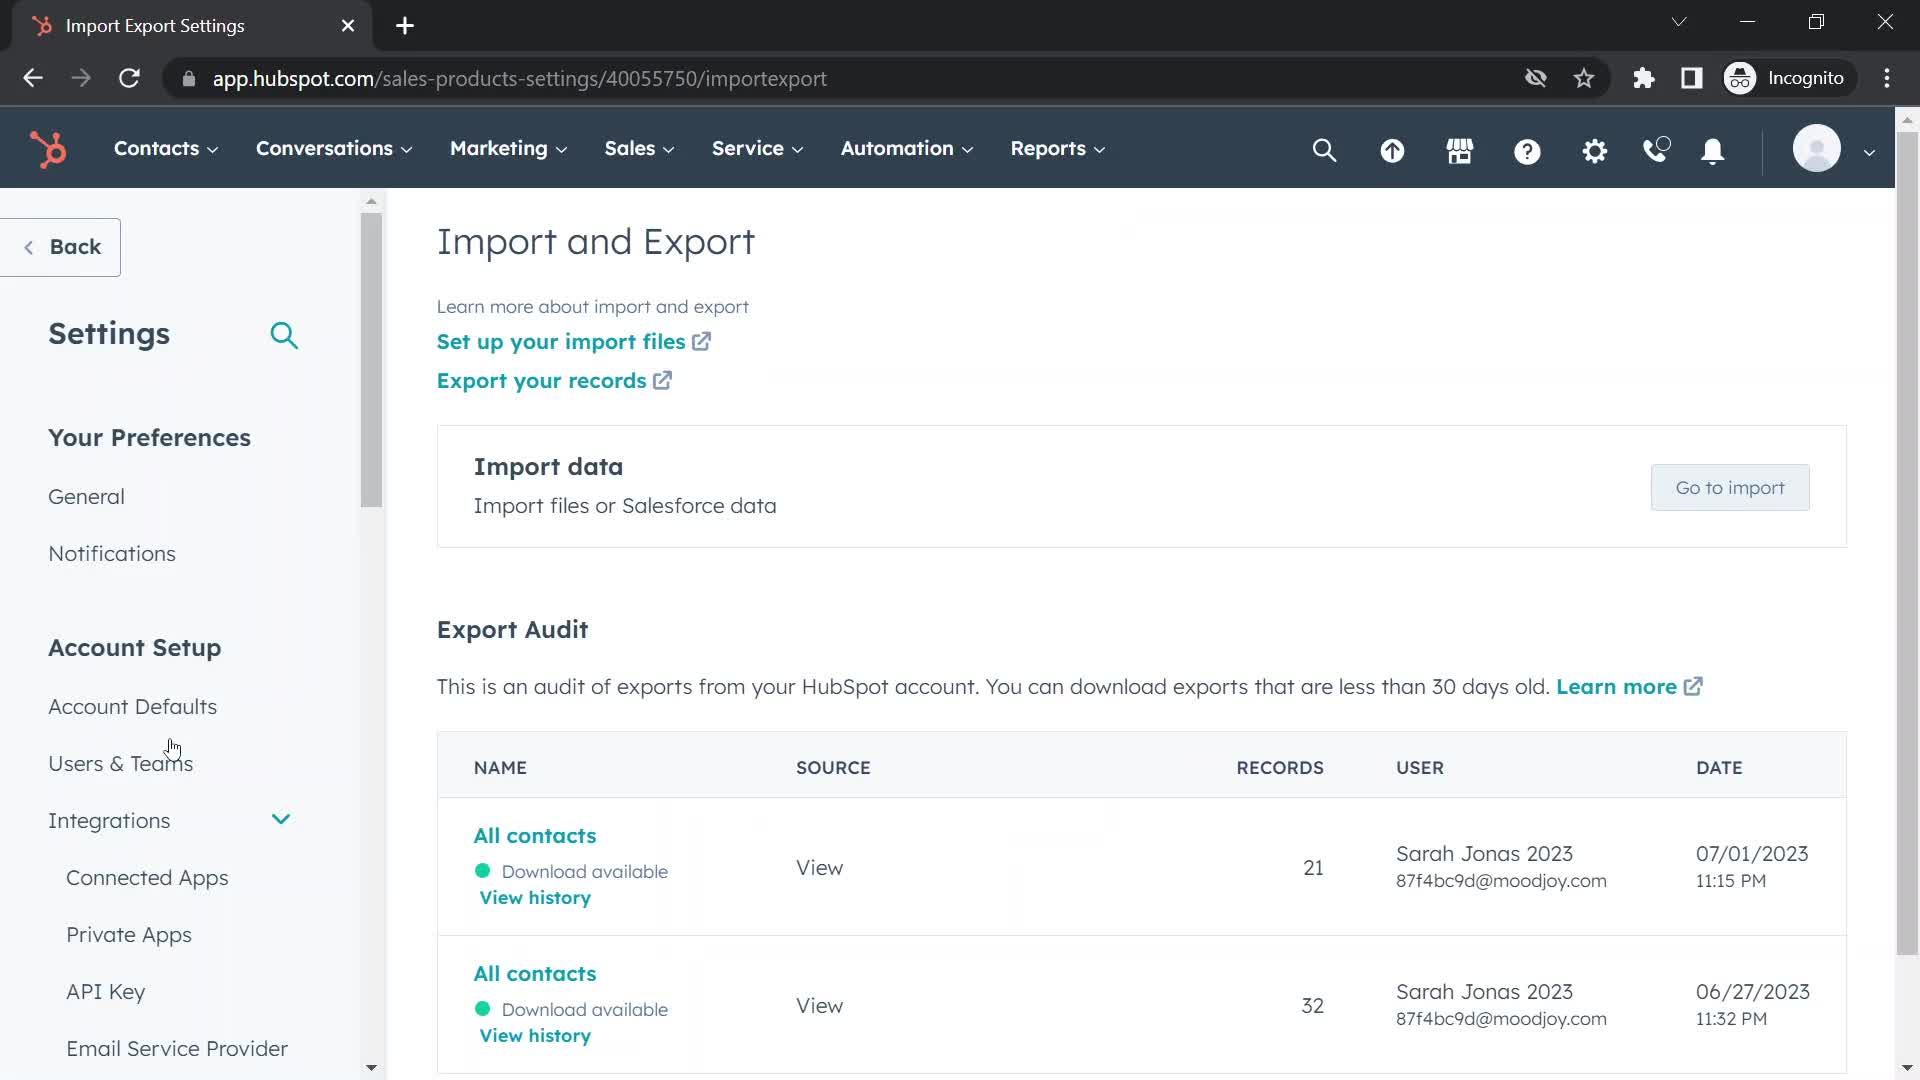Click the 32 records count cell

(x=1312, y=1006)
